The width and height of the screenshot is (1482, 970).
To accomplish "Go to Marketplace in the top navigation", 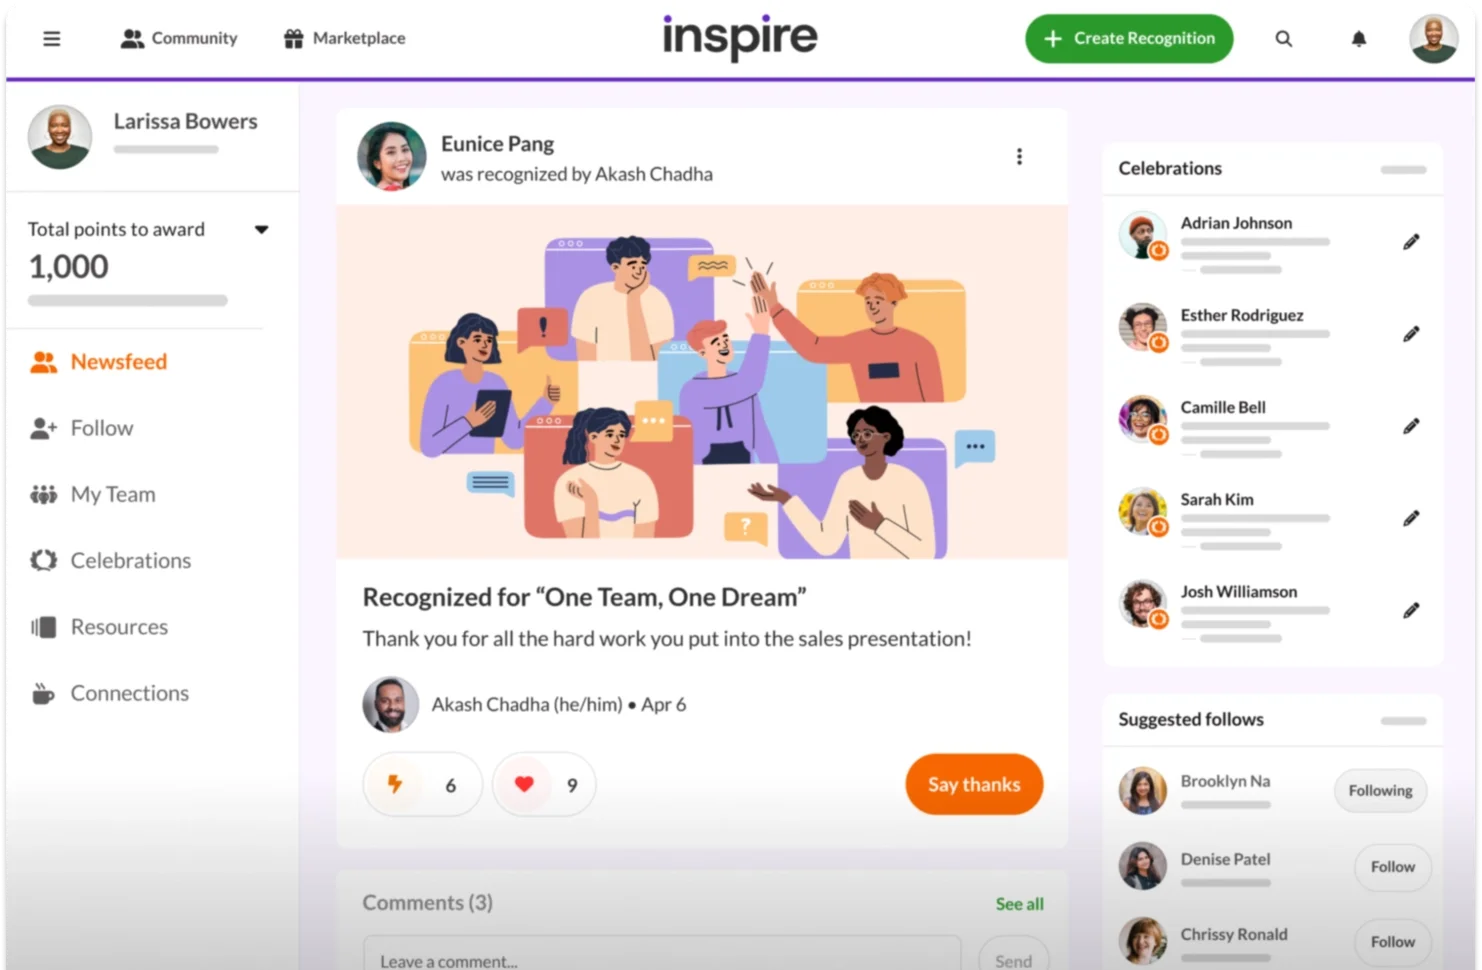I will pos(345,39).
